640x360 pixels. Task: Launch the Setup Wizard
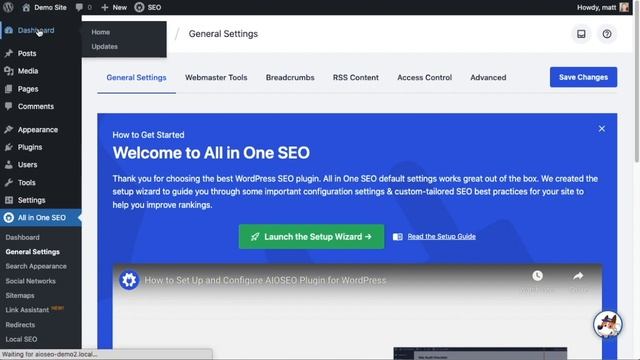point(311,237)
